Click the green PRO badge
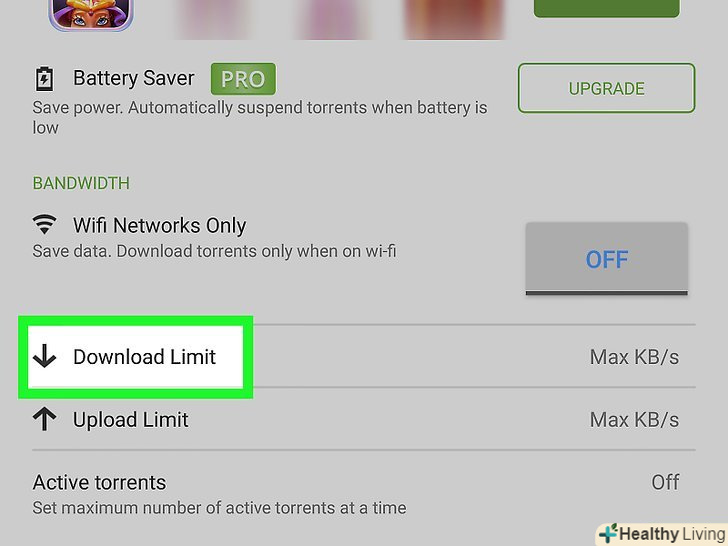Screen dimensions: 728x546 pos(243,79)
